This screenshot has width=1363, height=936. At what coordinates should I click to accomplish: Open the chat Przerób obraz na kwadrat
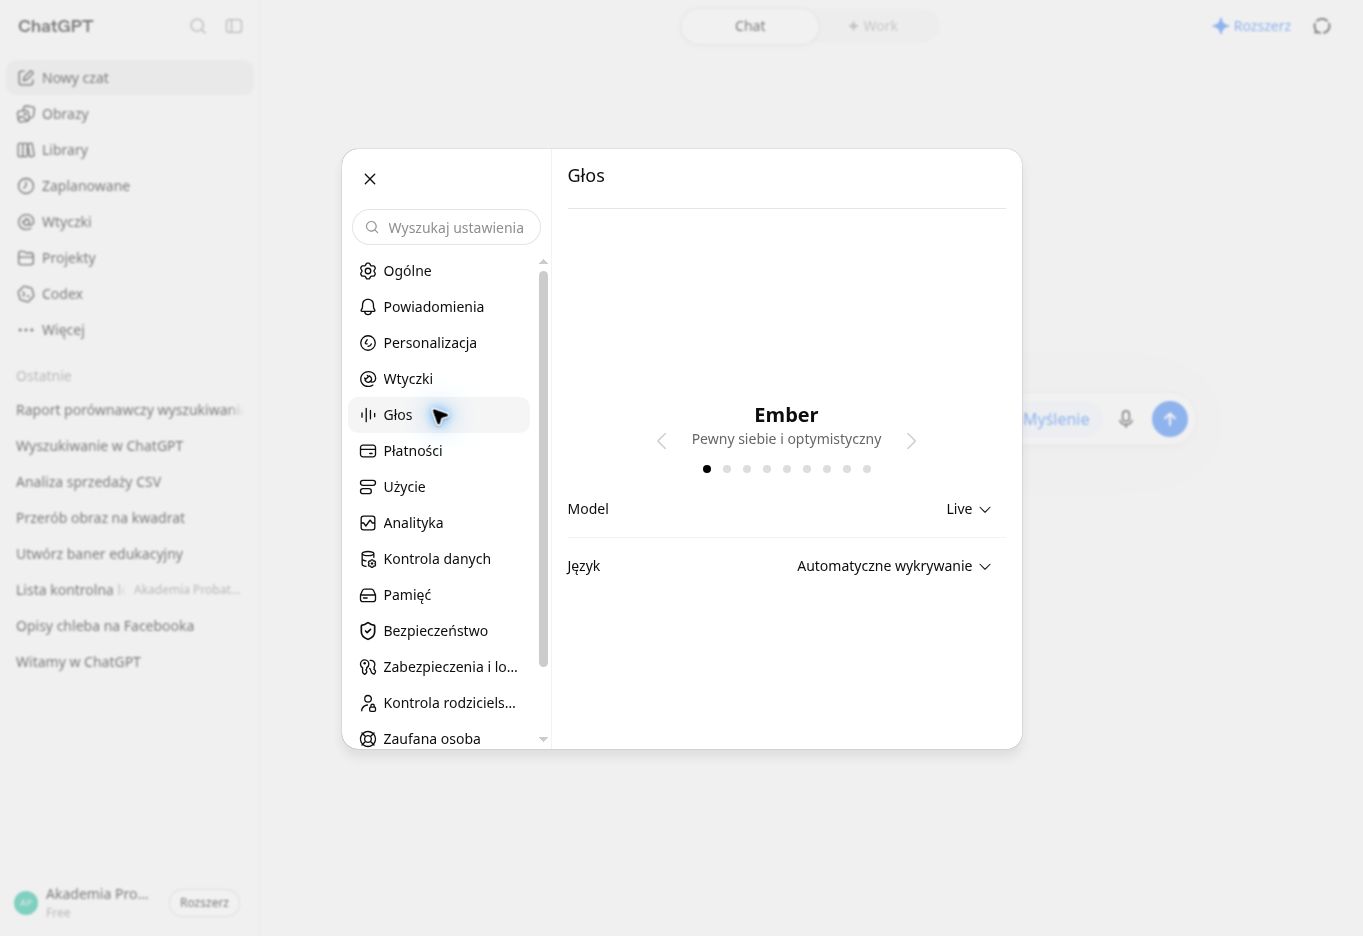(130, 518)
